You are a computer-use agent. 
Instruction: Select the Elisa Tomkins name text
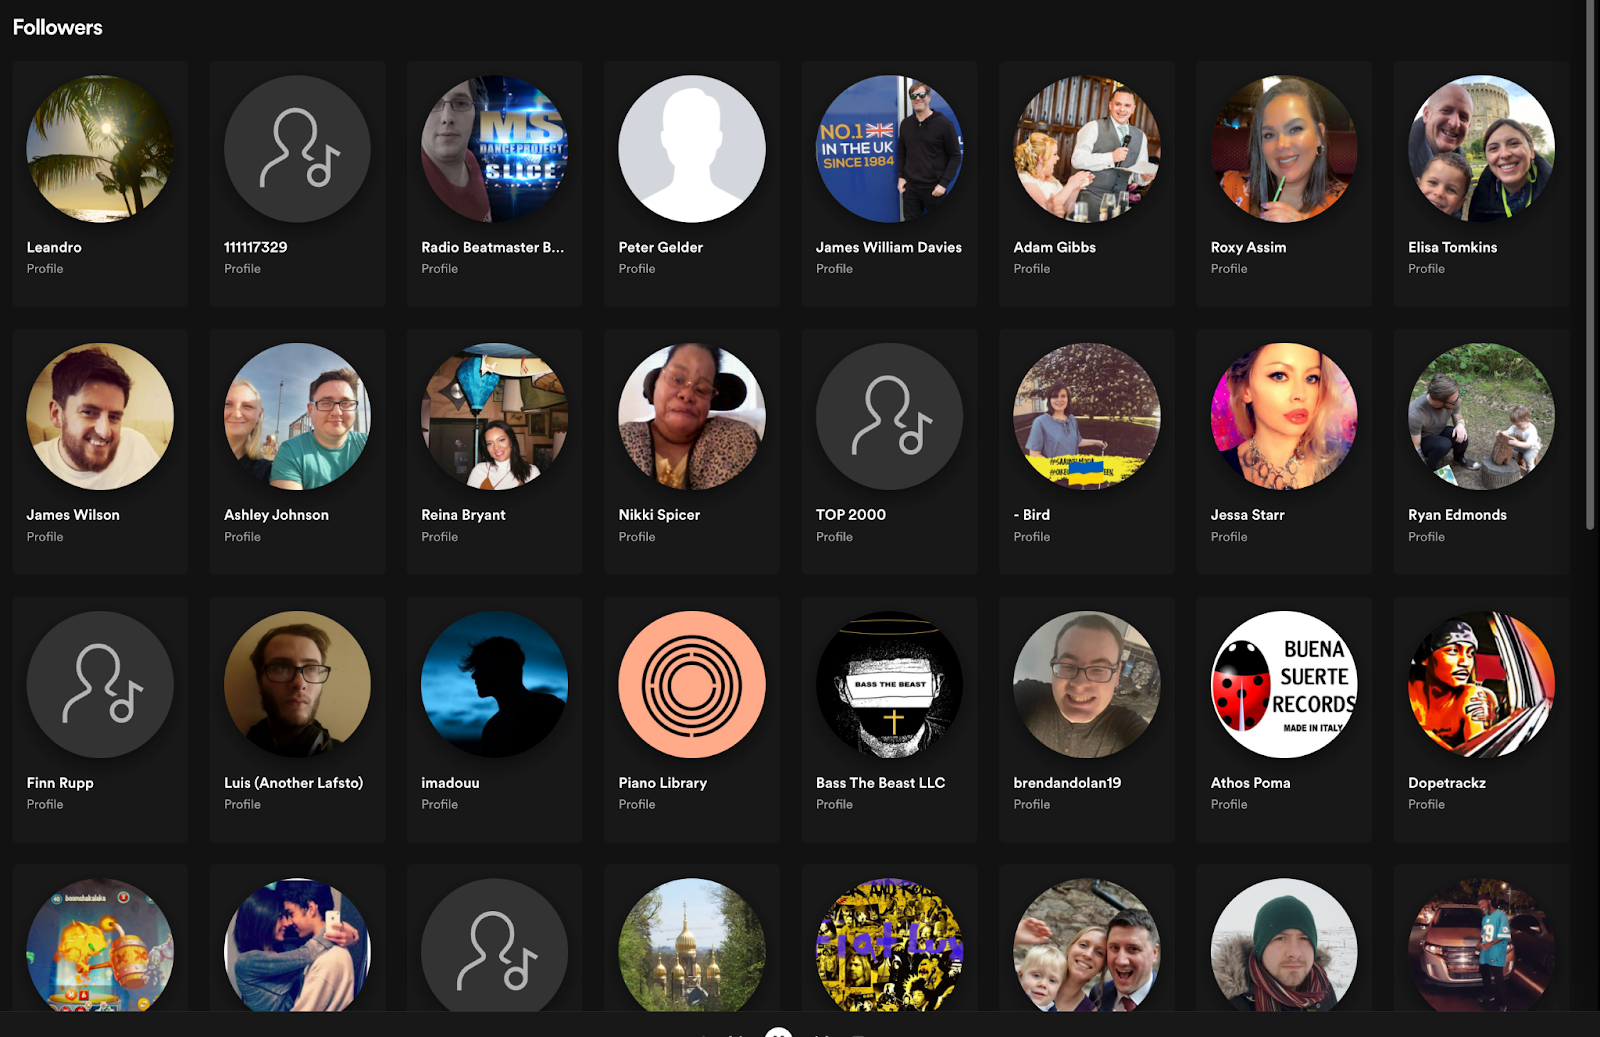1453,247
